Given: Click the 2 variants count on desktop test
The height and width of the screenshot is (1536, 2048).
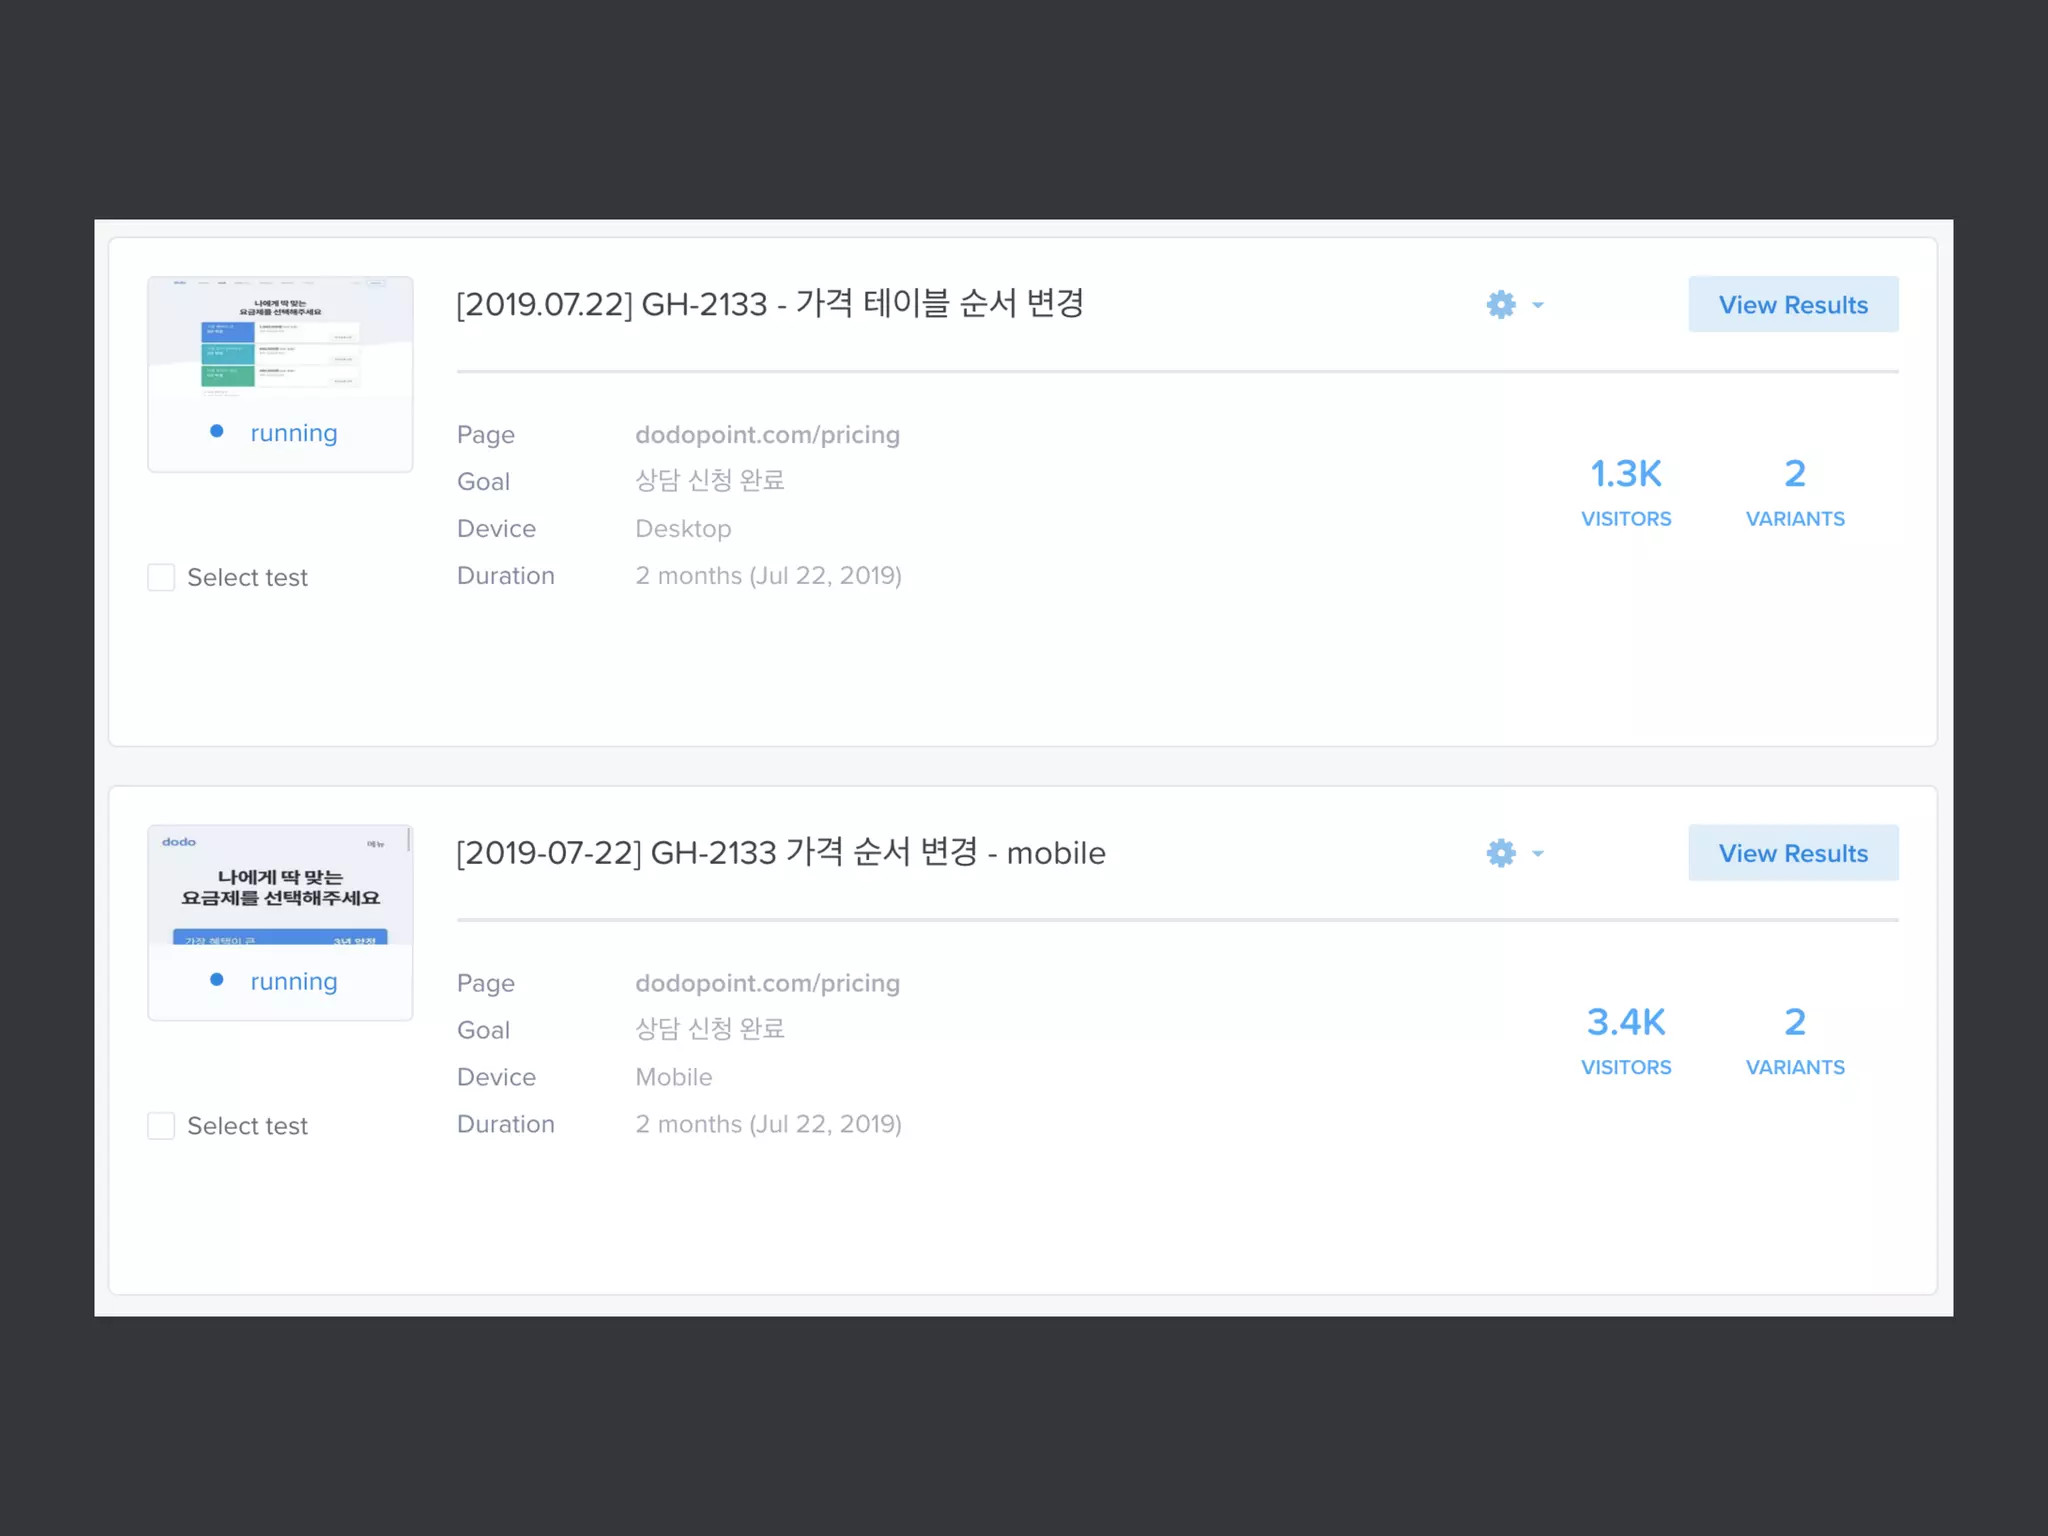Looking at the screenshot, I should click(1794, 474).
